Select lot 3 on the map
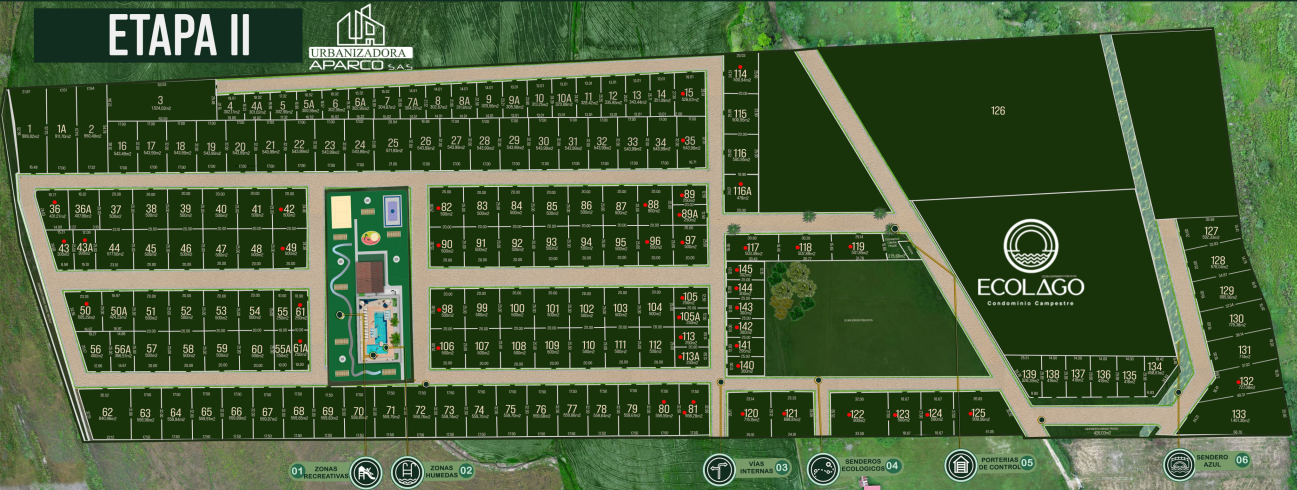This screenshot has width=1297, height=490. (158, 105)
